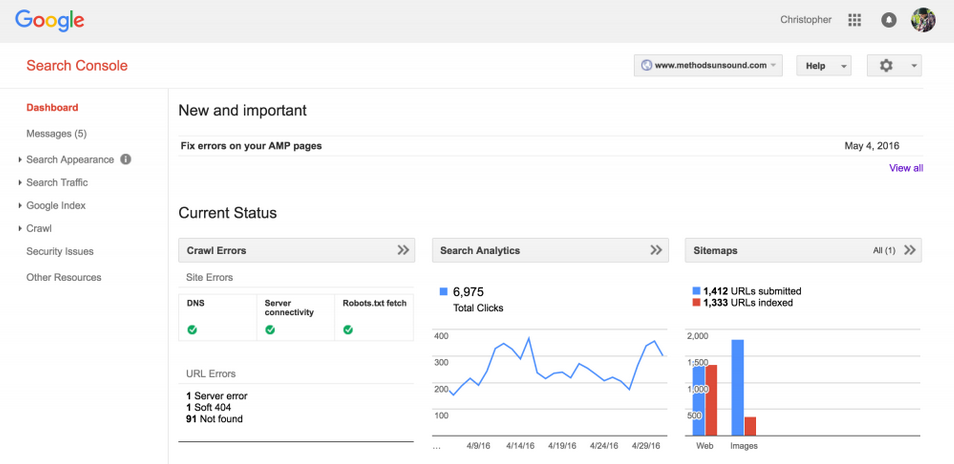Click the Google logo
The height and width of the screenshot is (464, 954).
50,21
